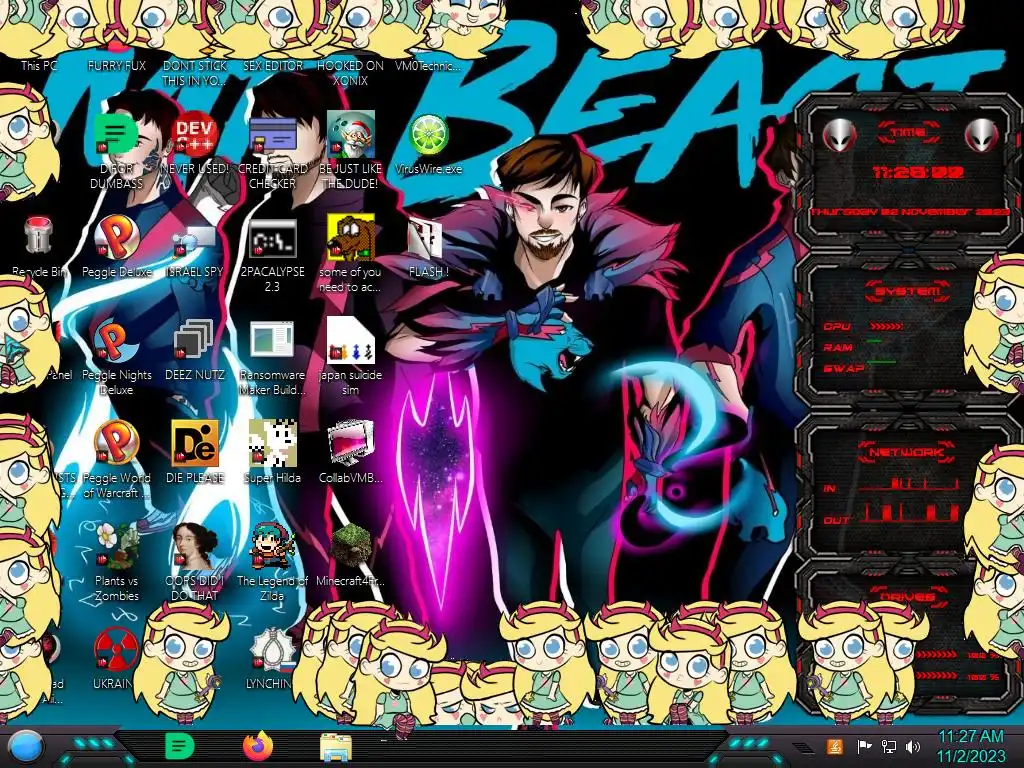The height and width of the screenshot is (768, 1024).
Task: Open the network status tray icon
Action: tap(888, 746)
